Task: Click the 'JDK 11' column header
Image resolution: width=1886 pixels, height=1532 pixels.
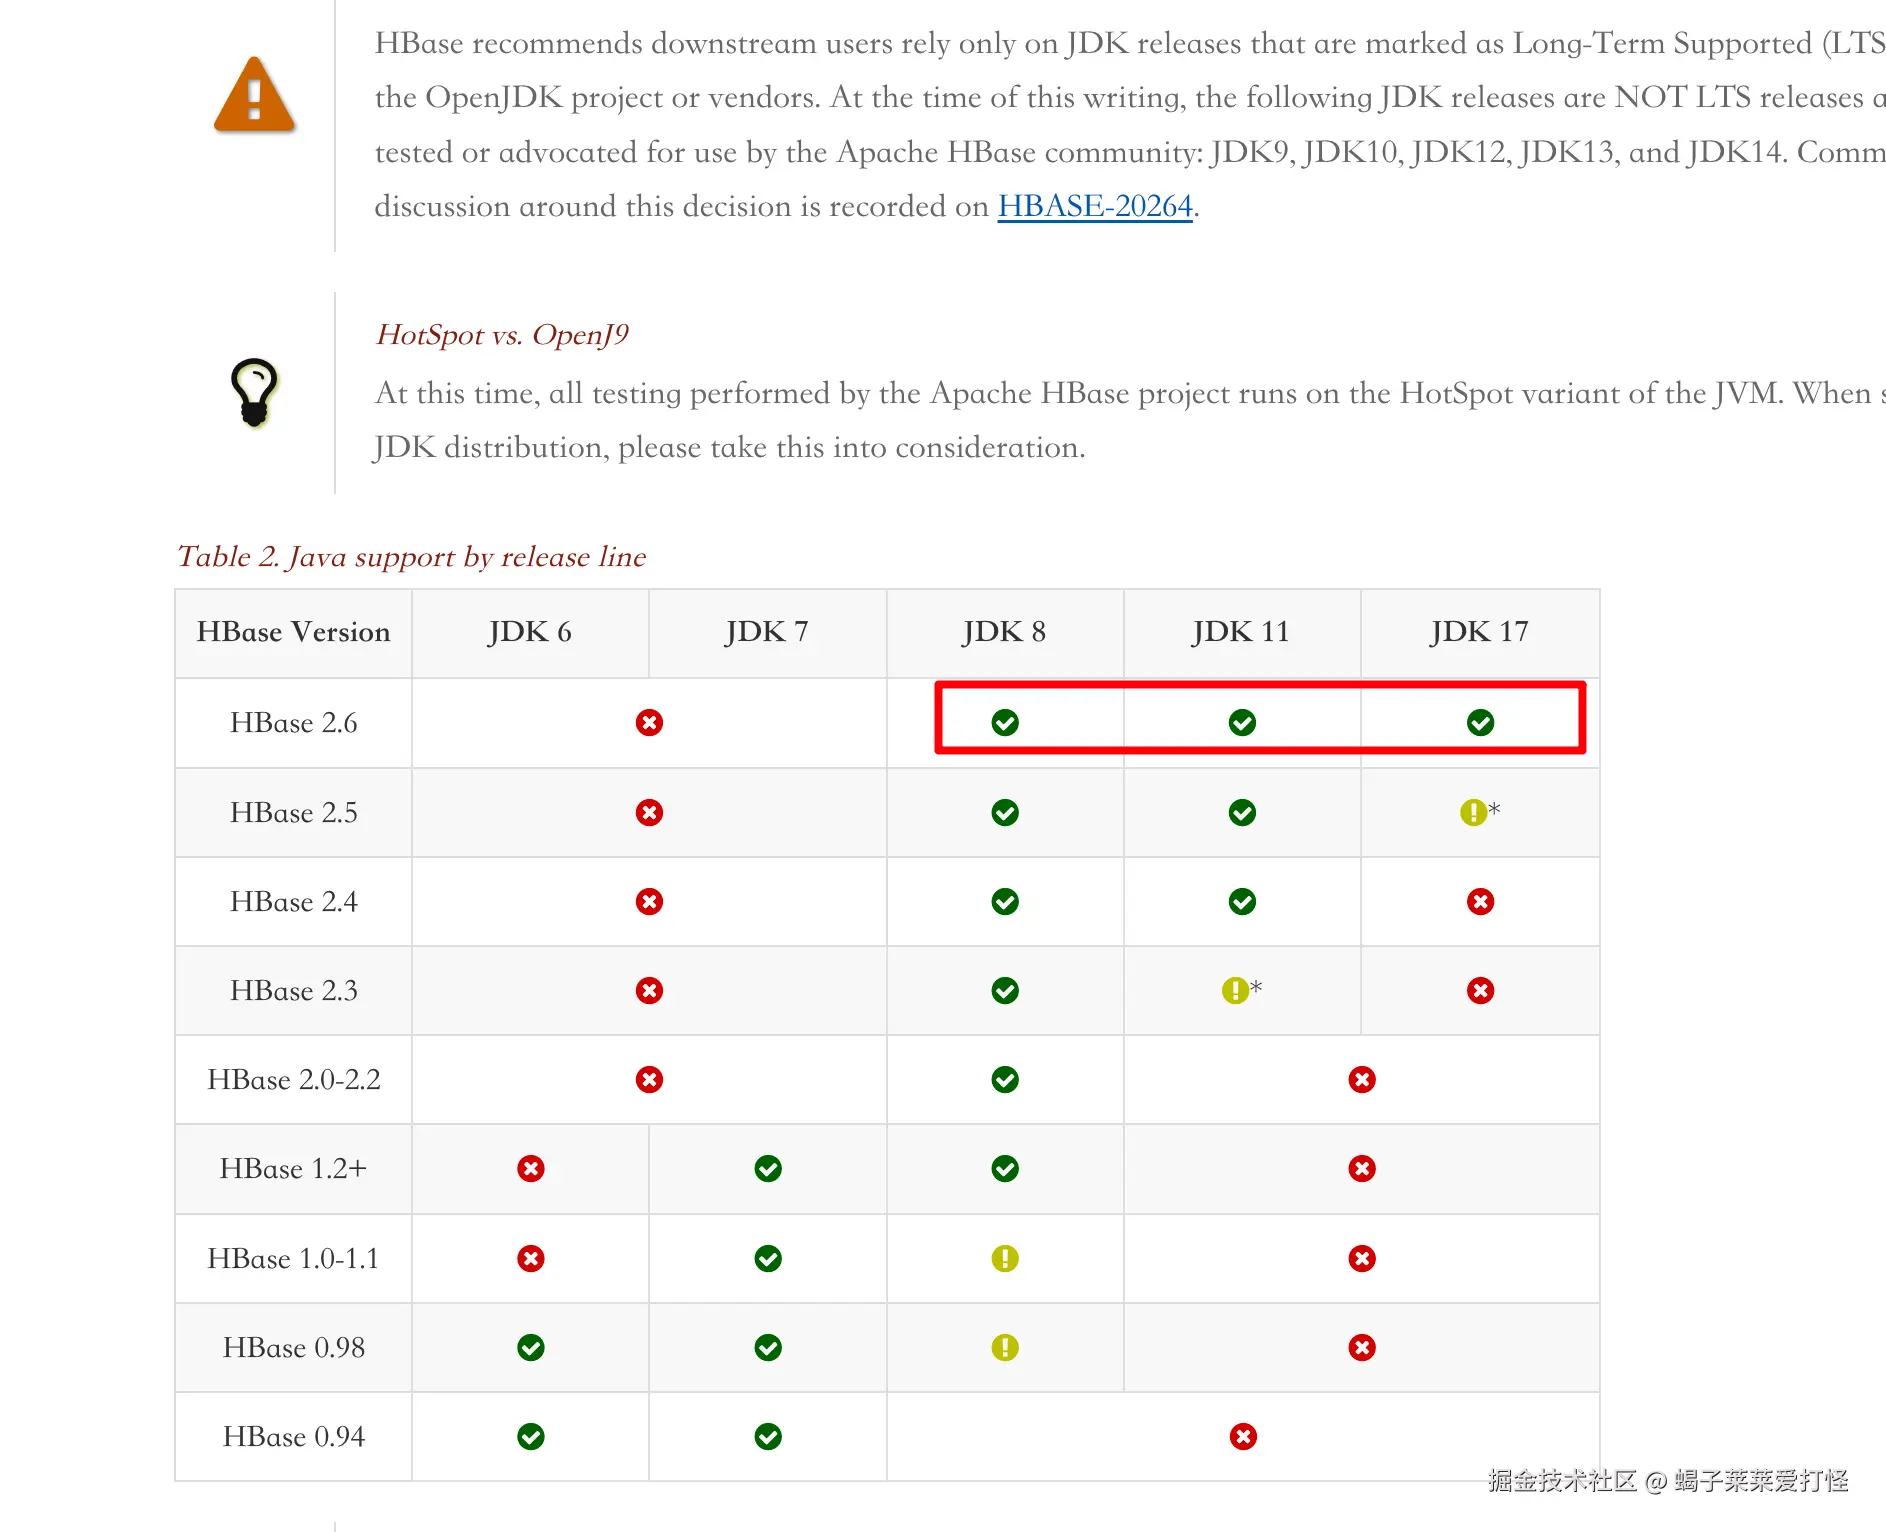Action: tap(1241, 632)
